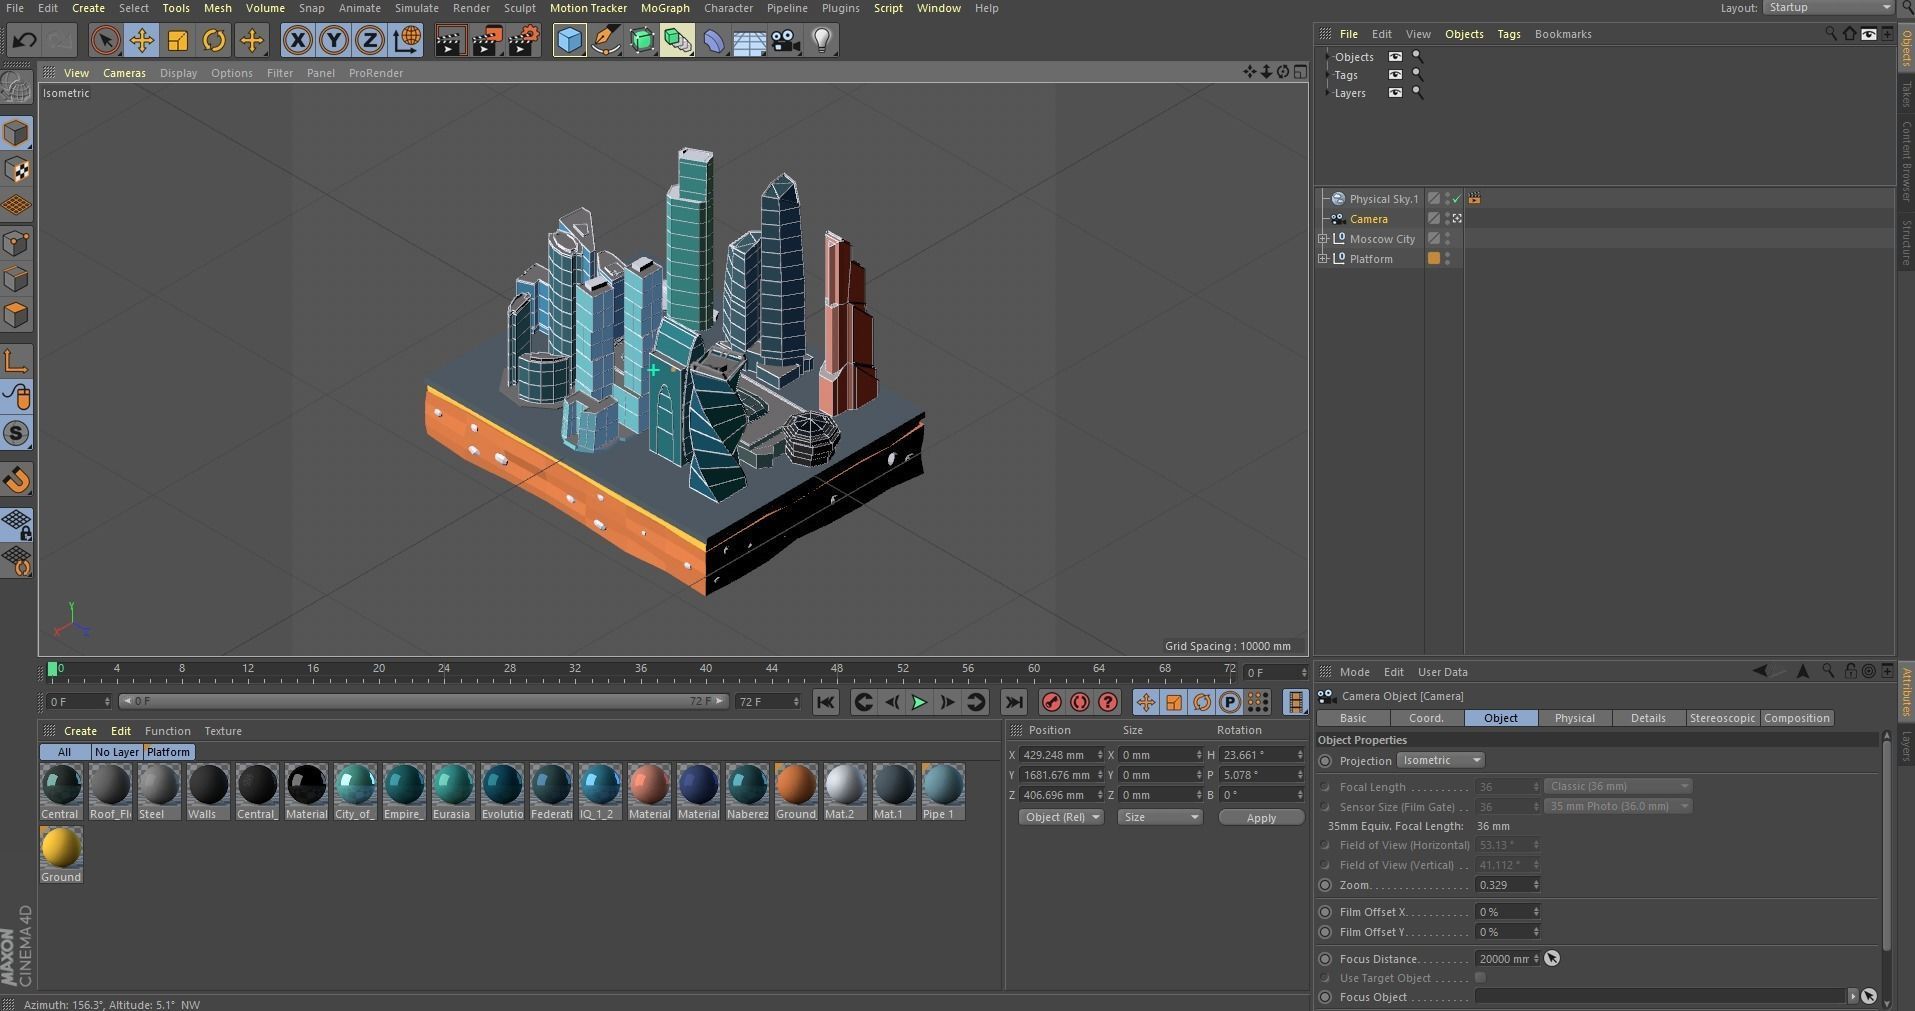Toggle Projection animation dot
This screenshot has width=1915, height=1011.
(x=1325, y=761)
